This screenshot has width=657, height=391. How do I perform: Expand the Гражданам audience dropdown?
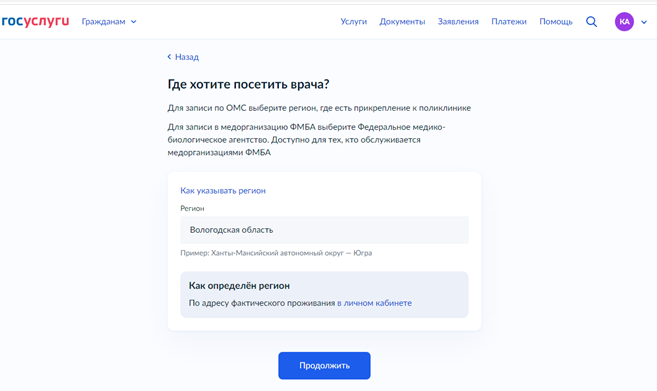109,21
